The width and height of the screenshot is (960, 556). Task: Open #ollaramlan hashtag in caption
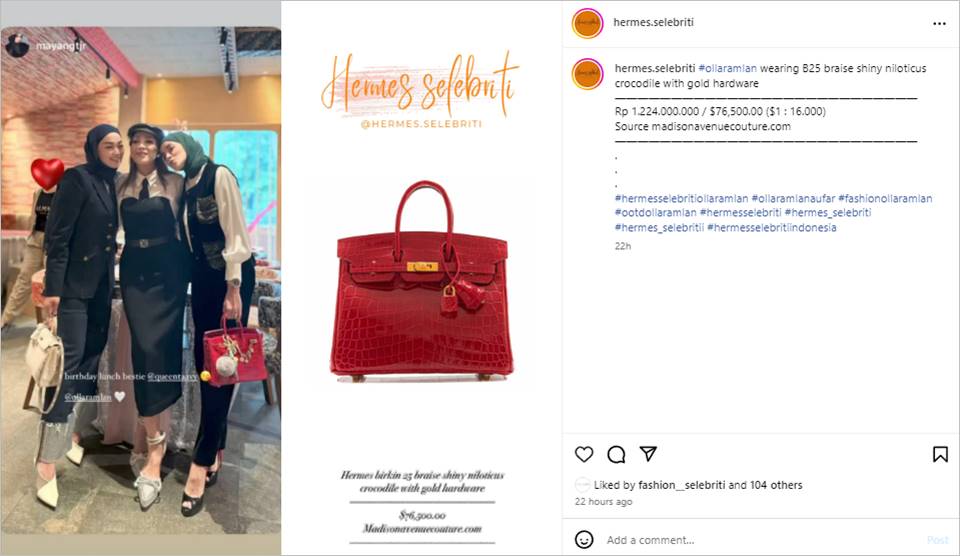(727, 69)
